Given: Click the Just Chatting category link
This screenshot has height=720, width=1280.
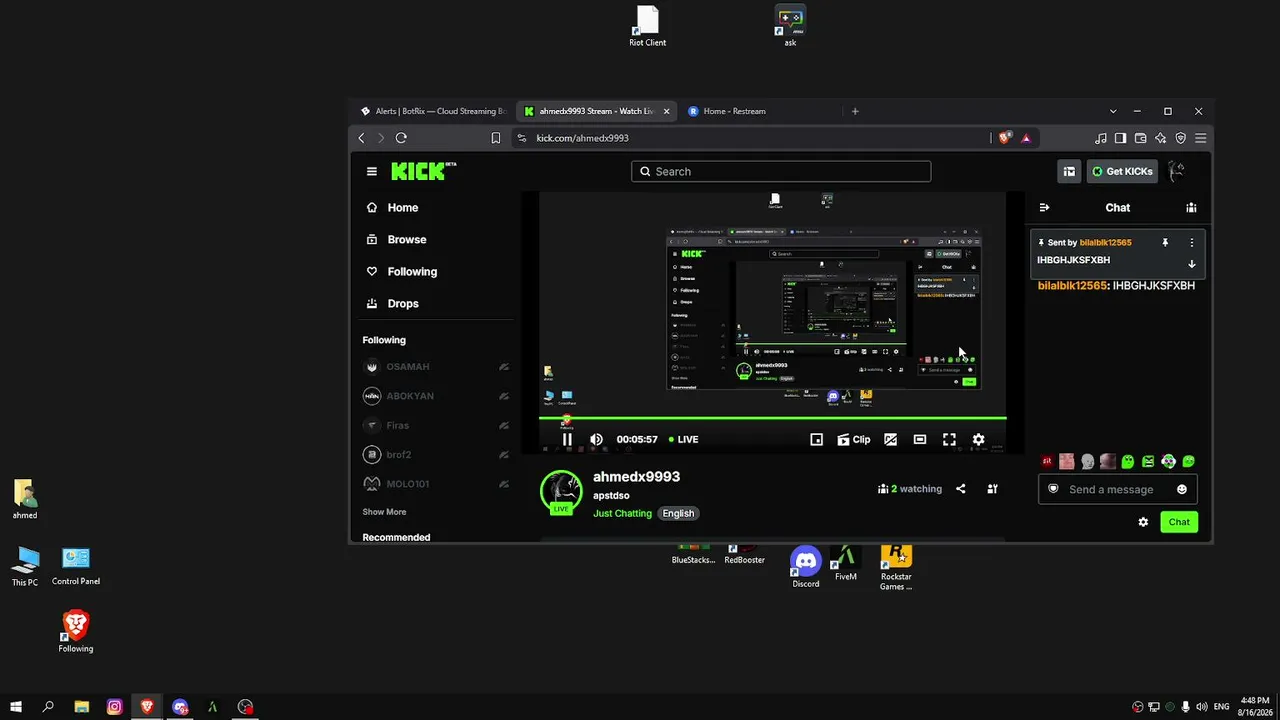Looking at the screenshot, I should [622, 513].
